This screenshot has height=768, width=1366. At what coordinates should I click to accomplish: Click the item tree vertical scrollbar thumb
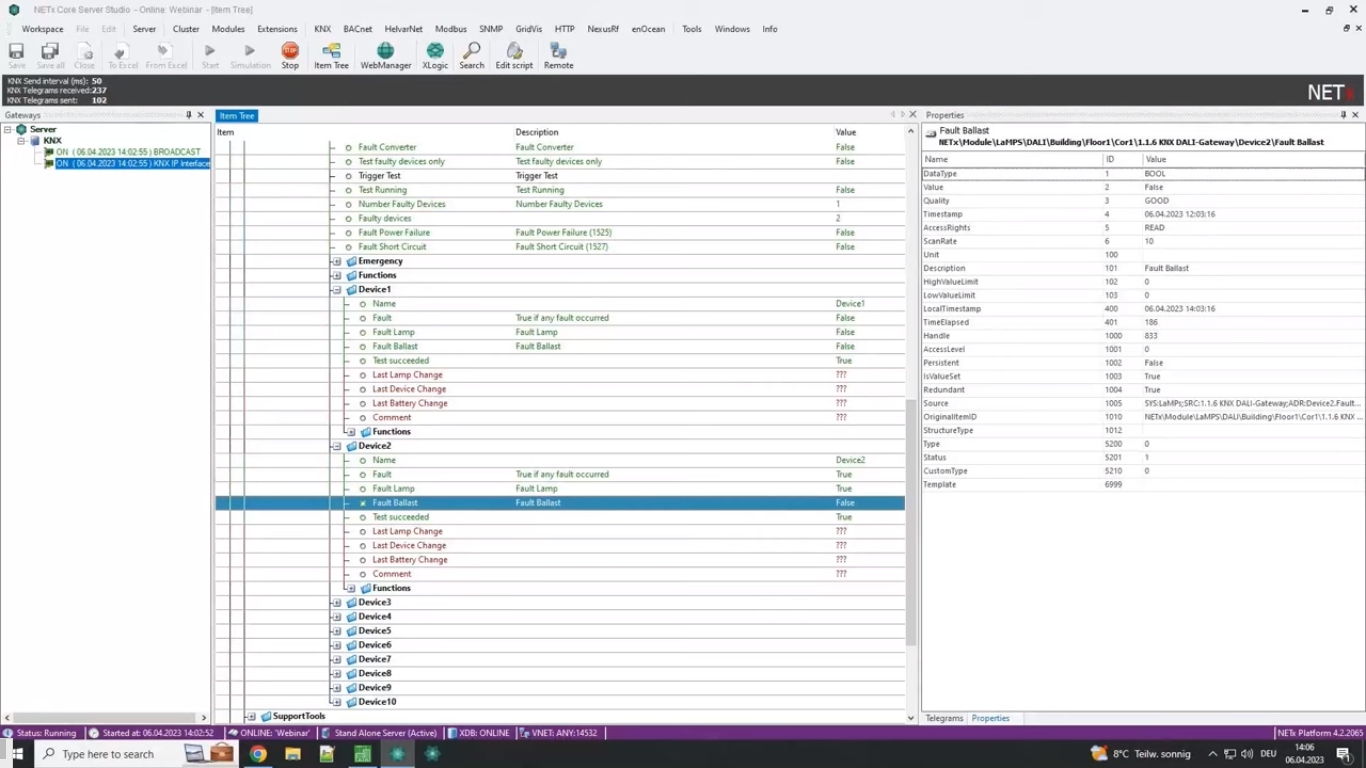point(910,521)
